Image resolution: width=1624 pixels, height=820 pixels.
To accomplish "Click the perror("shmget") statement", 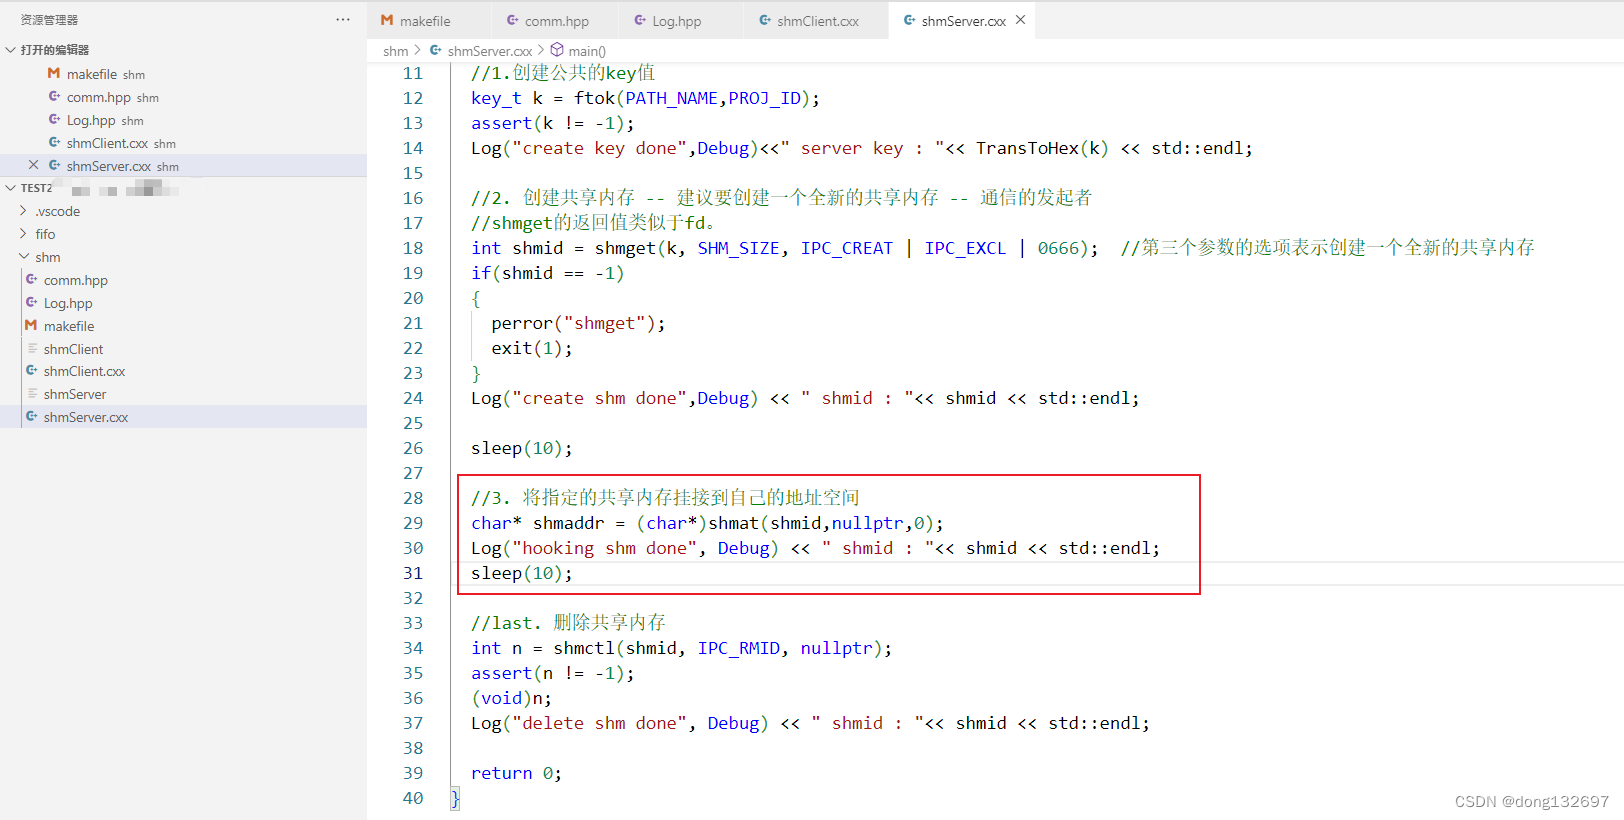I will (x=578, y=323).
